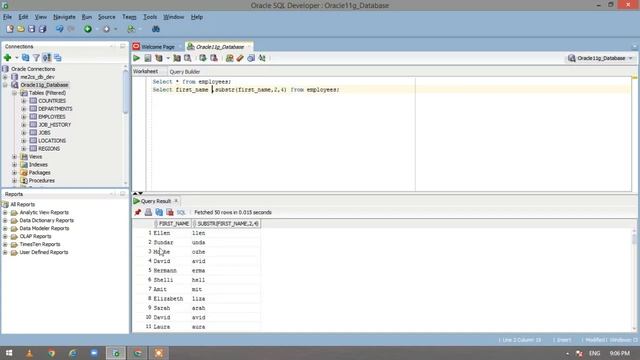Expand the User Defined Reports folder
The height and width of the screenshot is (360, 640).
(x=5, y=252)
